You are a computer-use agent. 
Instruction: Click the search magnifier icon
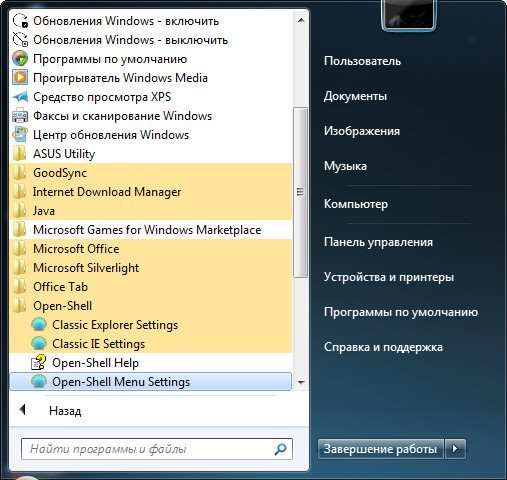pos(280,449)
